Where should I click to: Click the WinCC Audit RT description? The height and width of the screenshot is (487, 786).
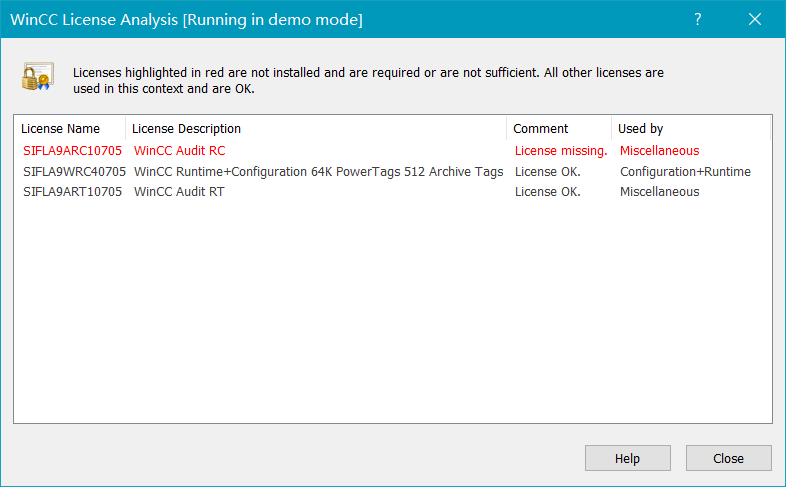tap(179, 192)
